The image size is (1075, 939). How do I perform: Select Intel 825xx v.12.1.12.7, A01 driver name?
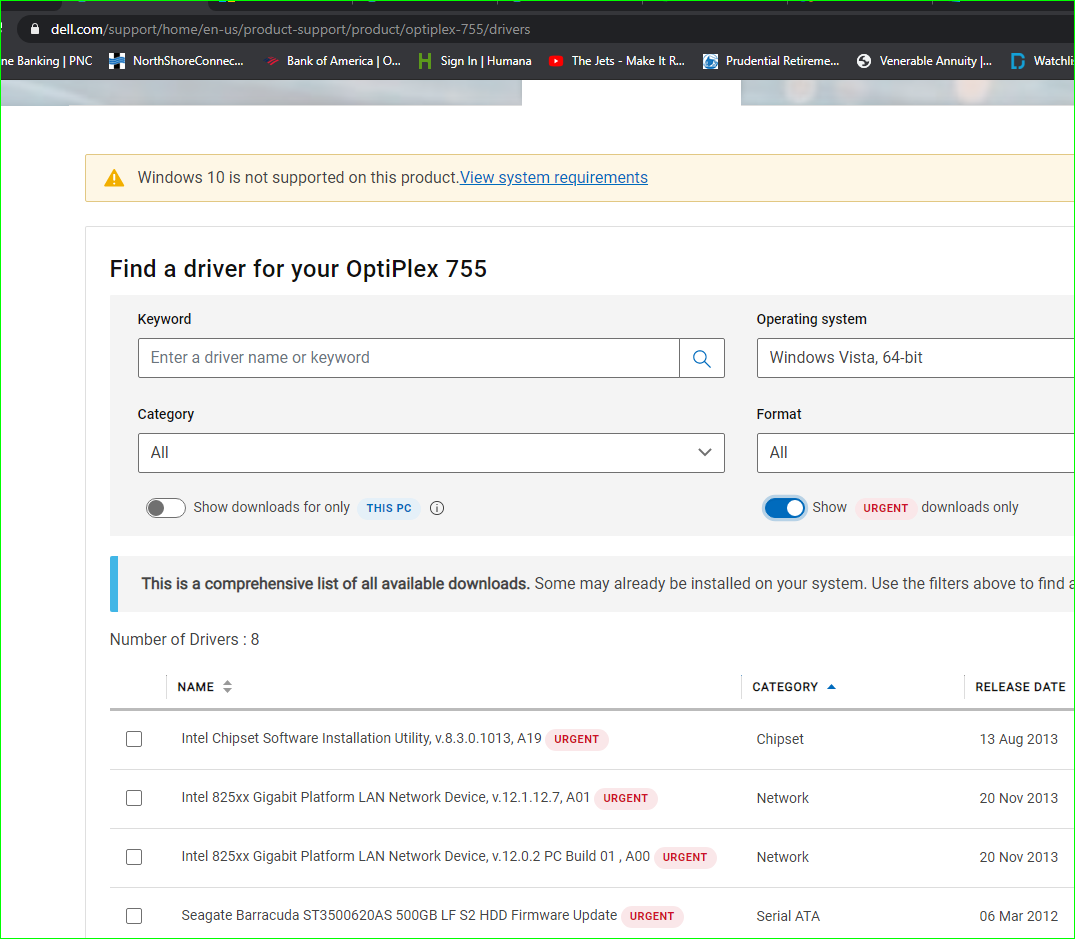pyautogui.click(x=385, y=797)
